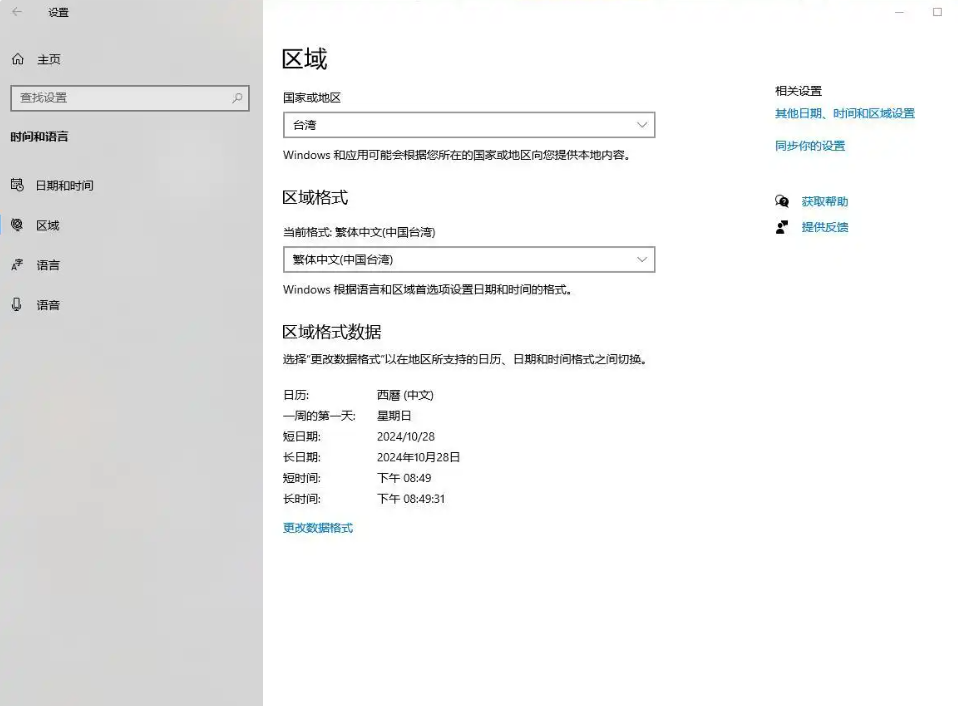Click the back arrow icon in title bar

(x=17, y=12)
